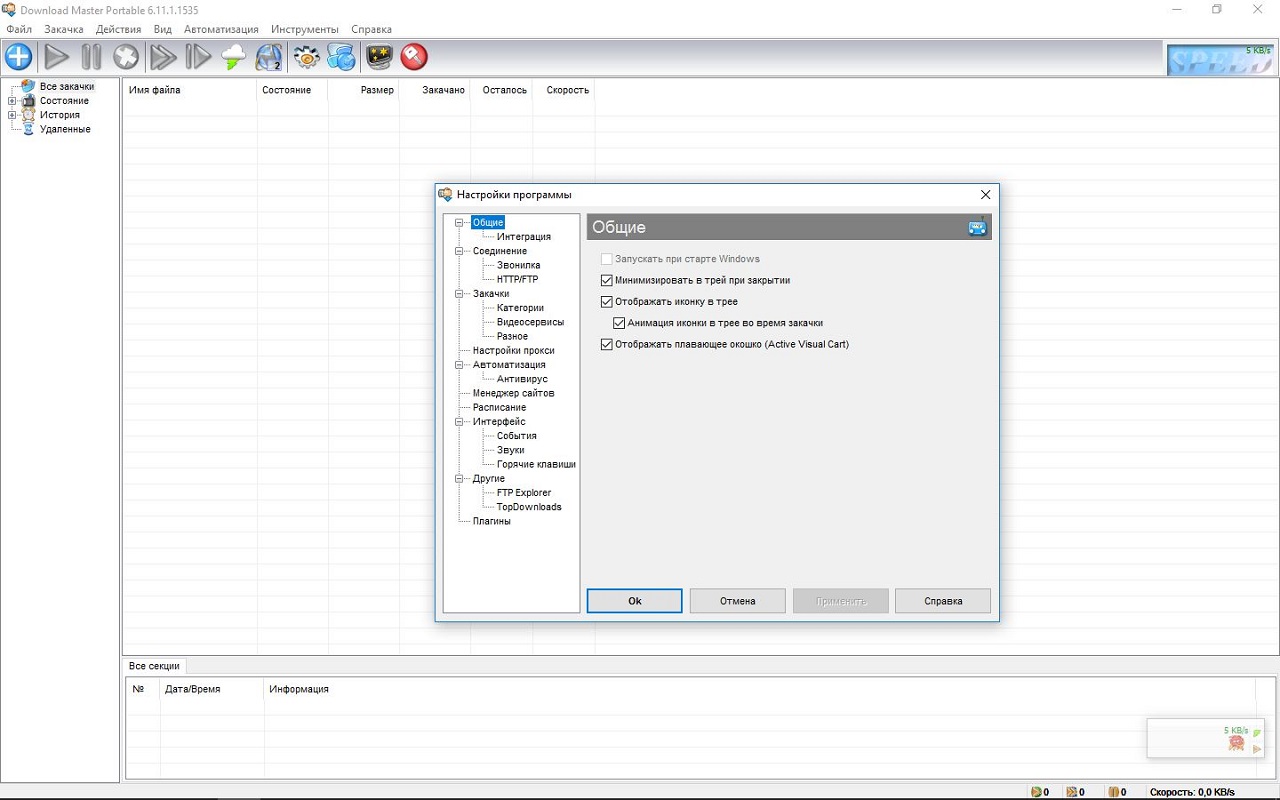Click the globe icon with number 2
1280x800 pixels.
point(269,57)
